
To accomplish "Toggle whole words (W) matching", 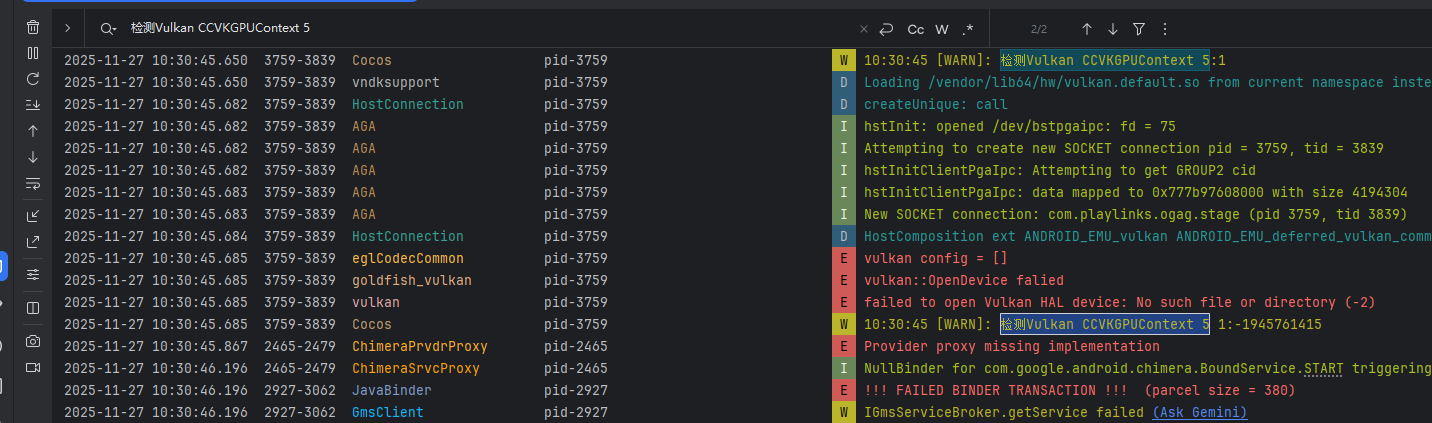I will click(942, 29).
